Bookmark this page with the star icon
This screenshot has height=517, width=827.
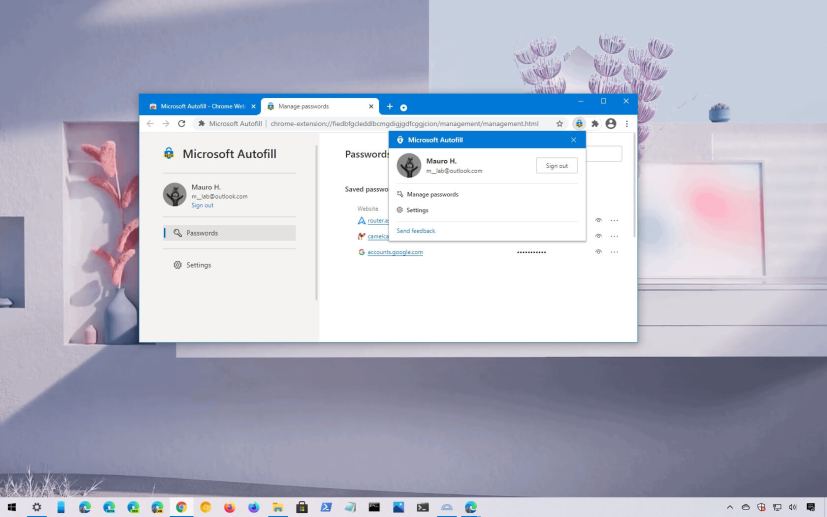pos(560,123)
